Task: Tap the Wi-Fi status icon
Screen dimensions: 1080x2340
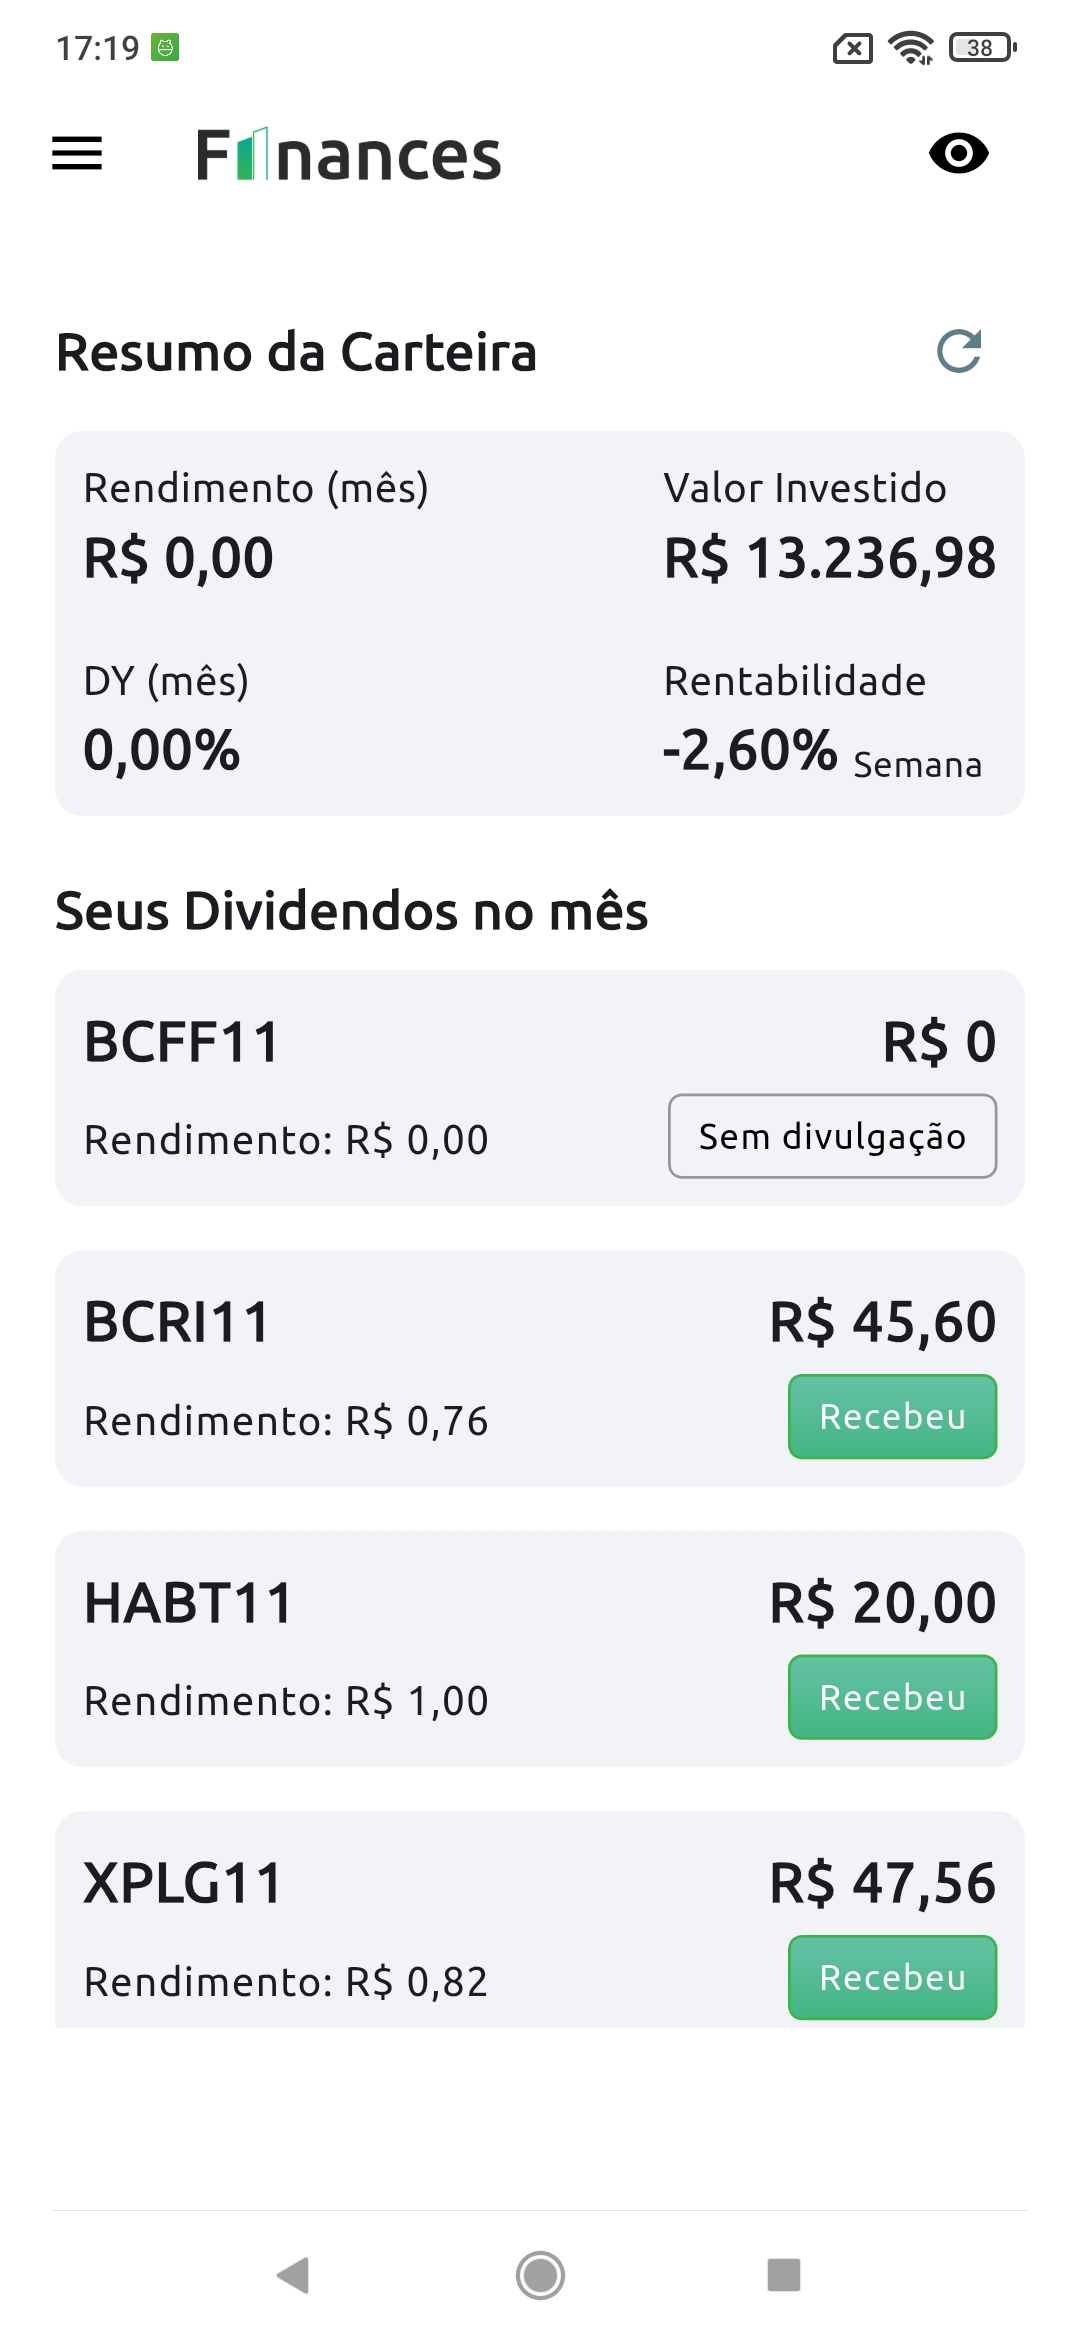Action: click(x=911, y=47)
